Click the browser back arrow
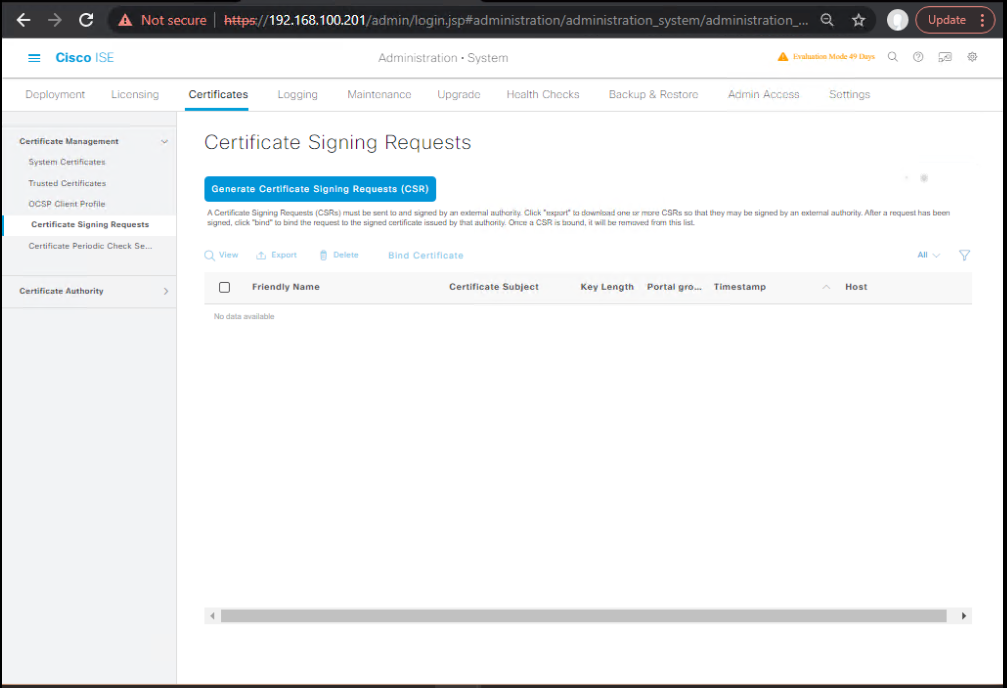 click(23, 20)
